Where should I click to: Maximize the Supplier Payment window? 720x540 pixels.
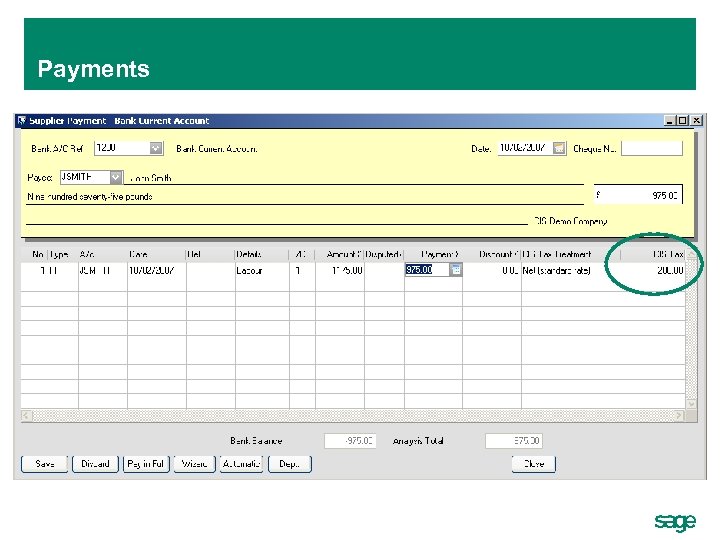click(x=683, y=121)
